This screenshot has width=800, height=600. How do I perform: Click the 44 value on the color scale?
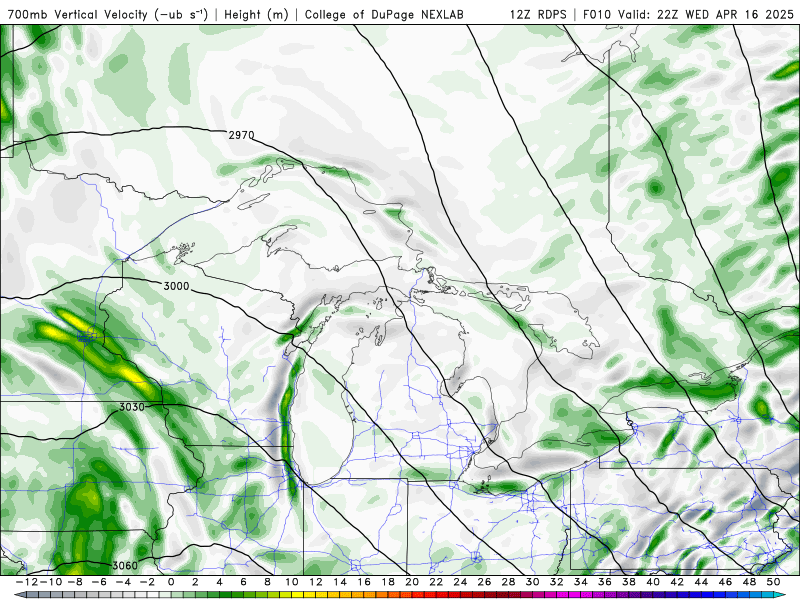click(x=701, y=582)
